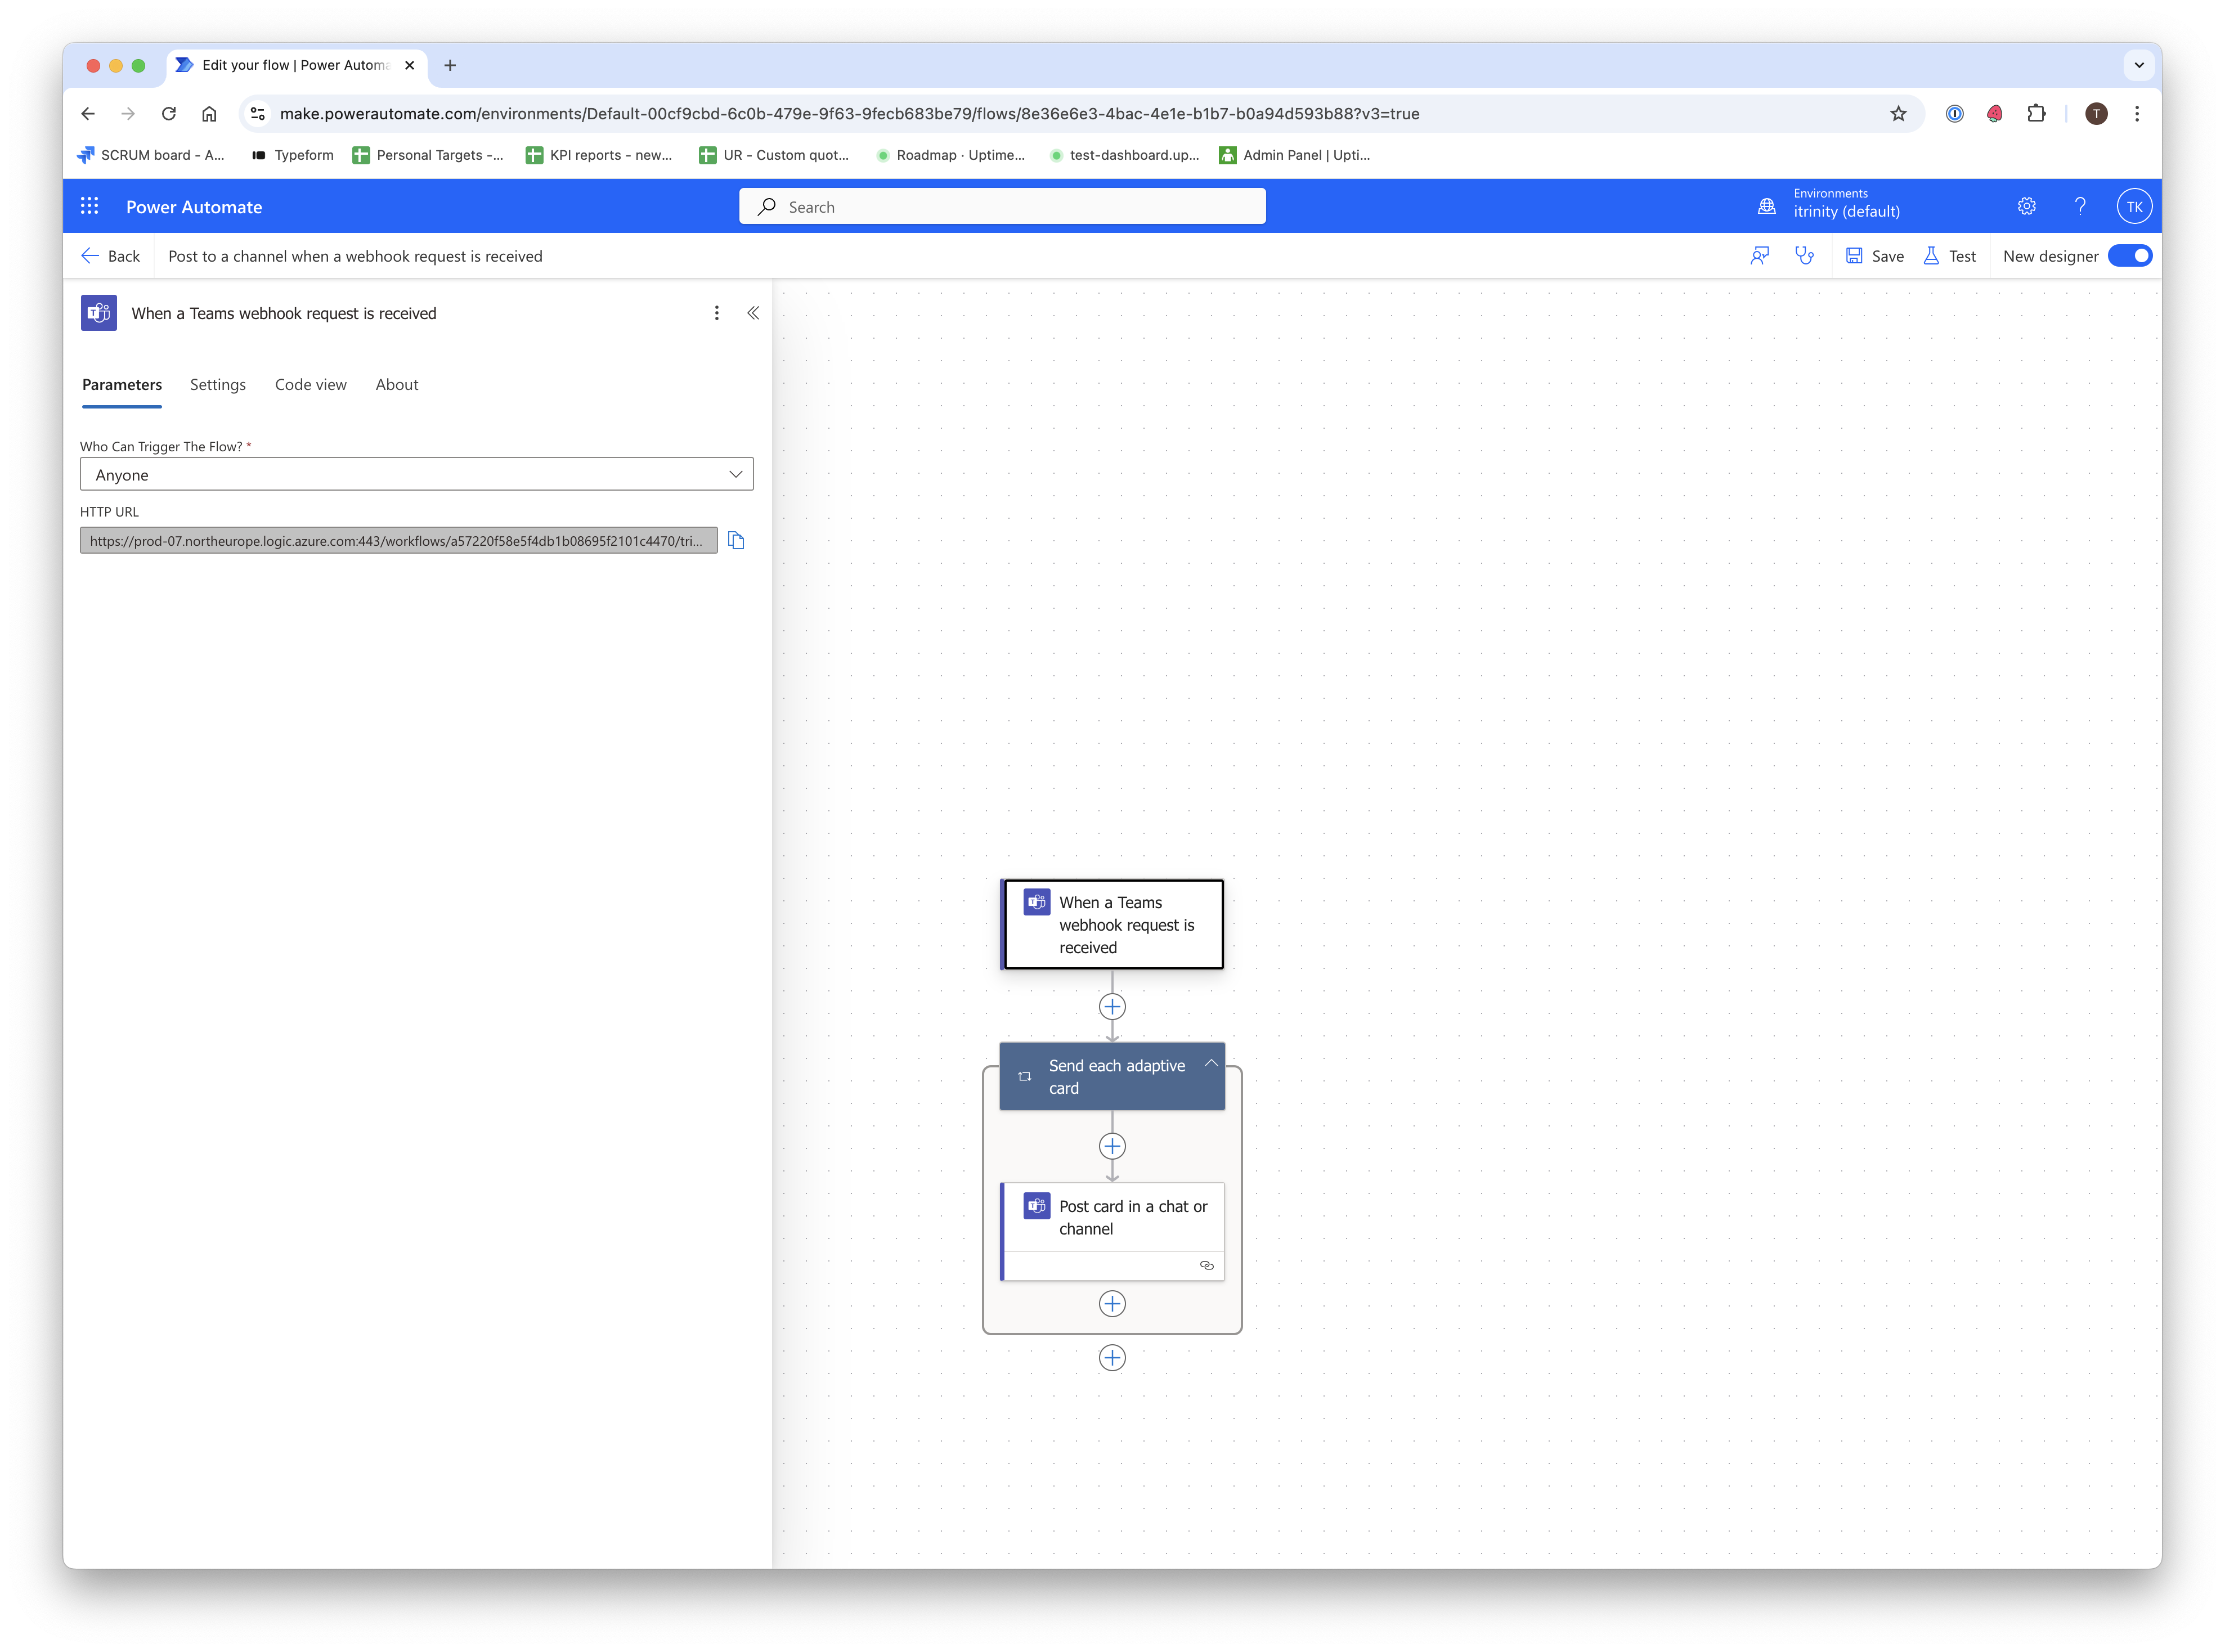Open the Who Can Trigger The Flow dropdown

[416, 474]
